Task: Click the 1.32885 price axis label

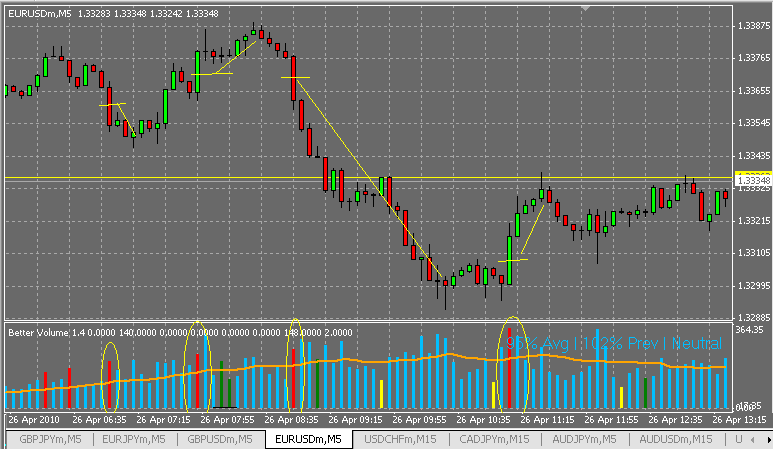Action: pyautogui.click(x=754, y=317)
